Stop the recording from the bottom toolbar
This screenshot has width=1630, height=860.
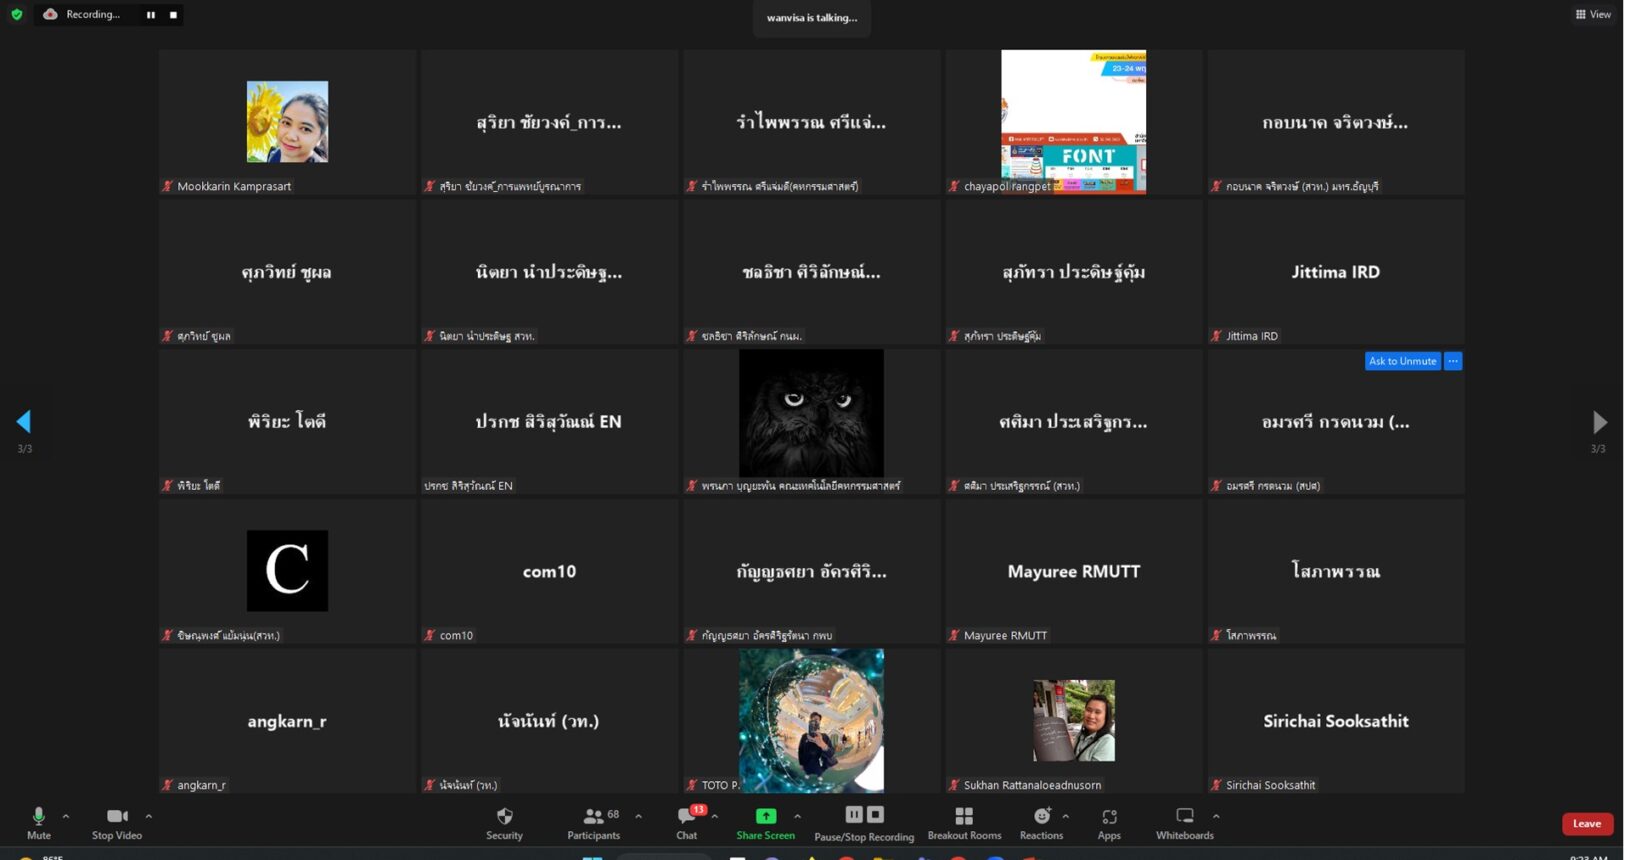pyautogui.click(x=875, y=814)
